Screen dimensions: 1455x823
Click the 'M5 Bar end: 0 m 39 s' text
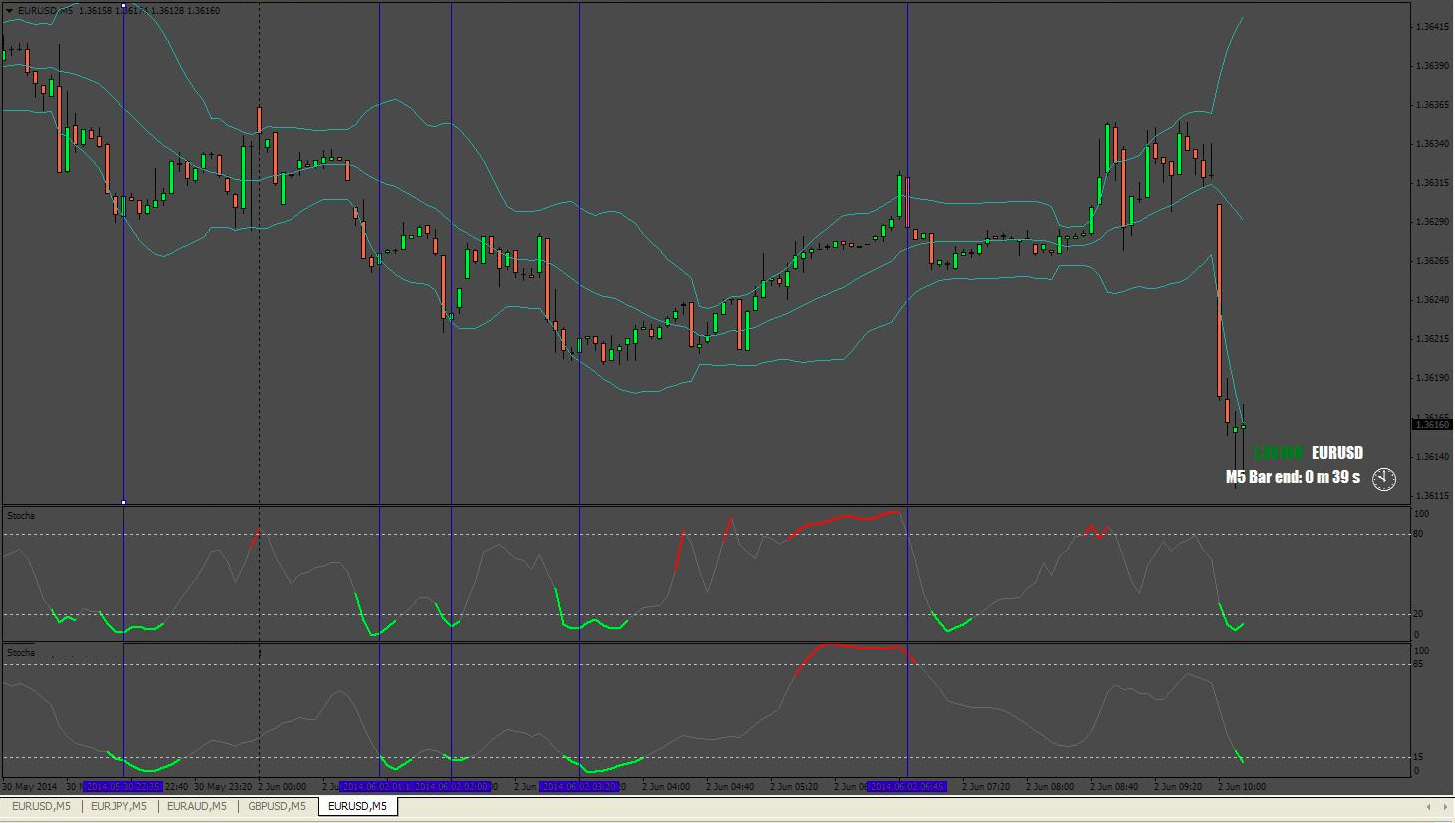tap(1293, 478)
